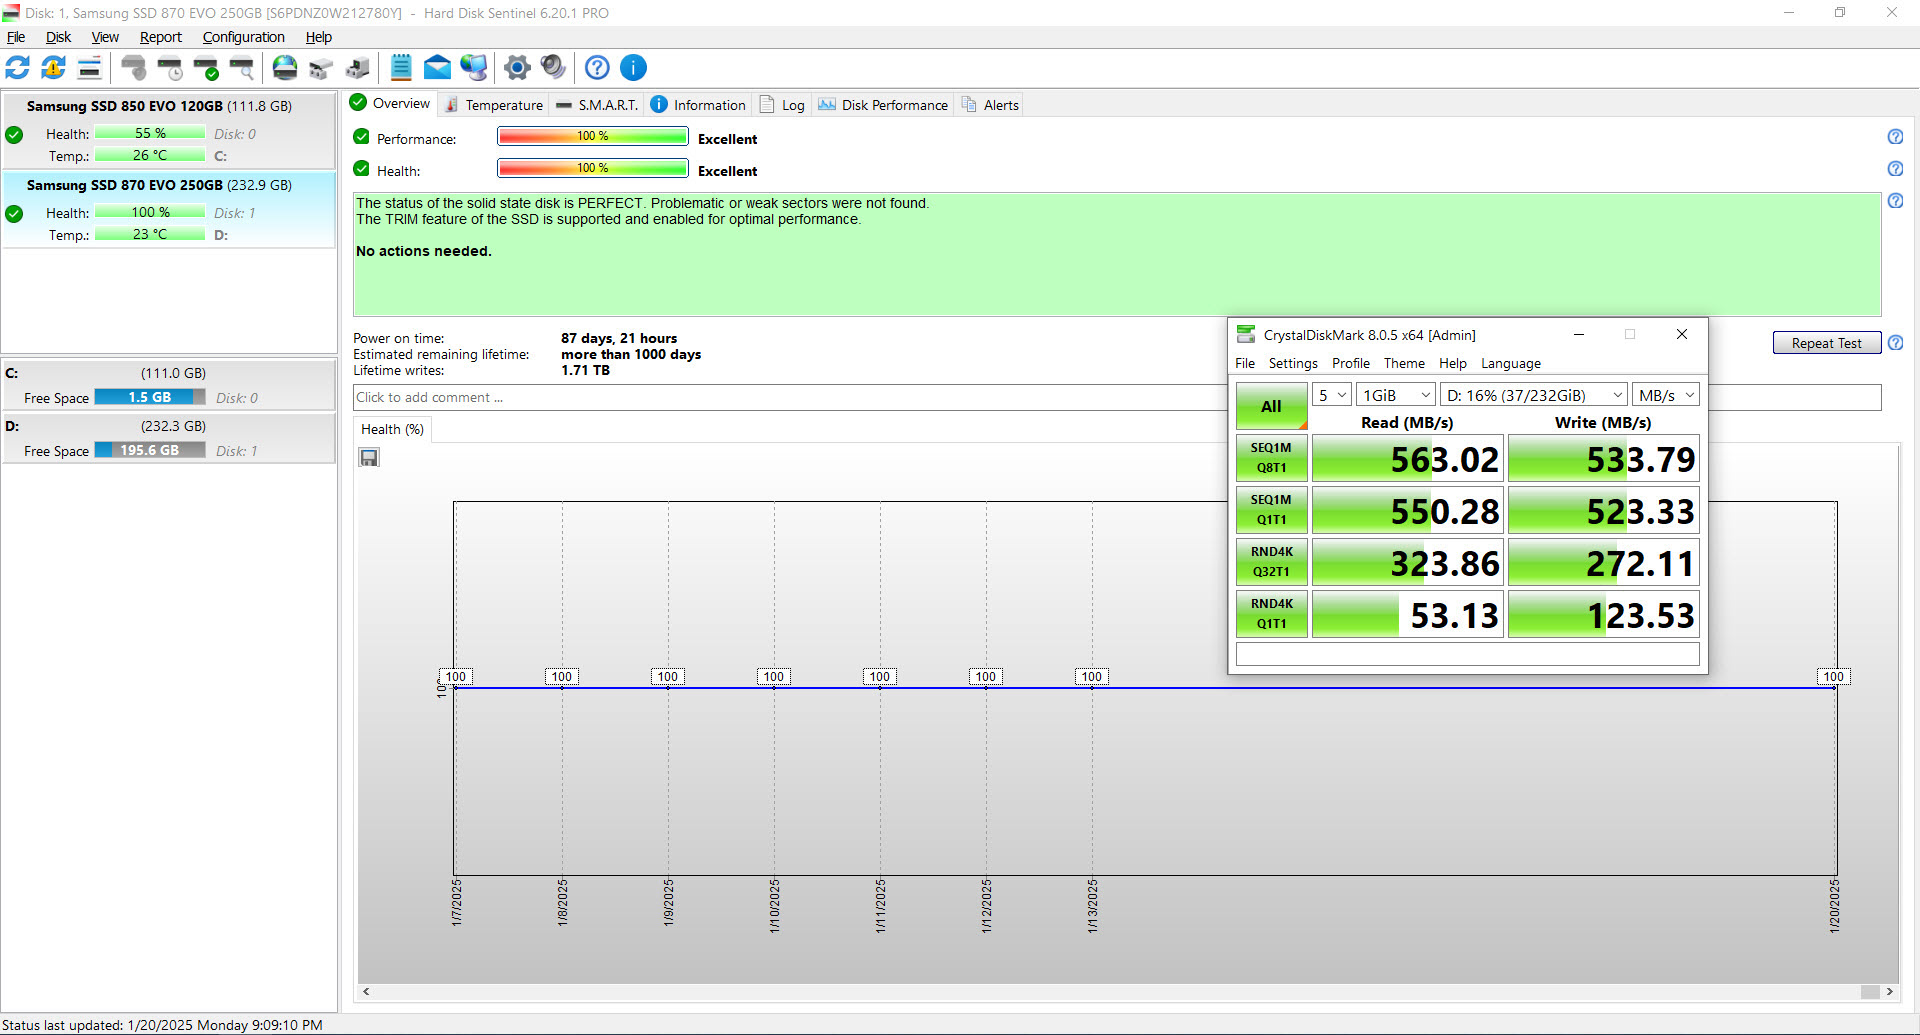The height and width of the screenshot is (1035, 1920).
Task: Click the disk list window toolbar icon
Action: (89, 68)
